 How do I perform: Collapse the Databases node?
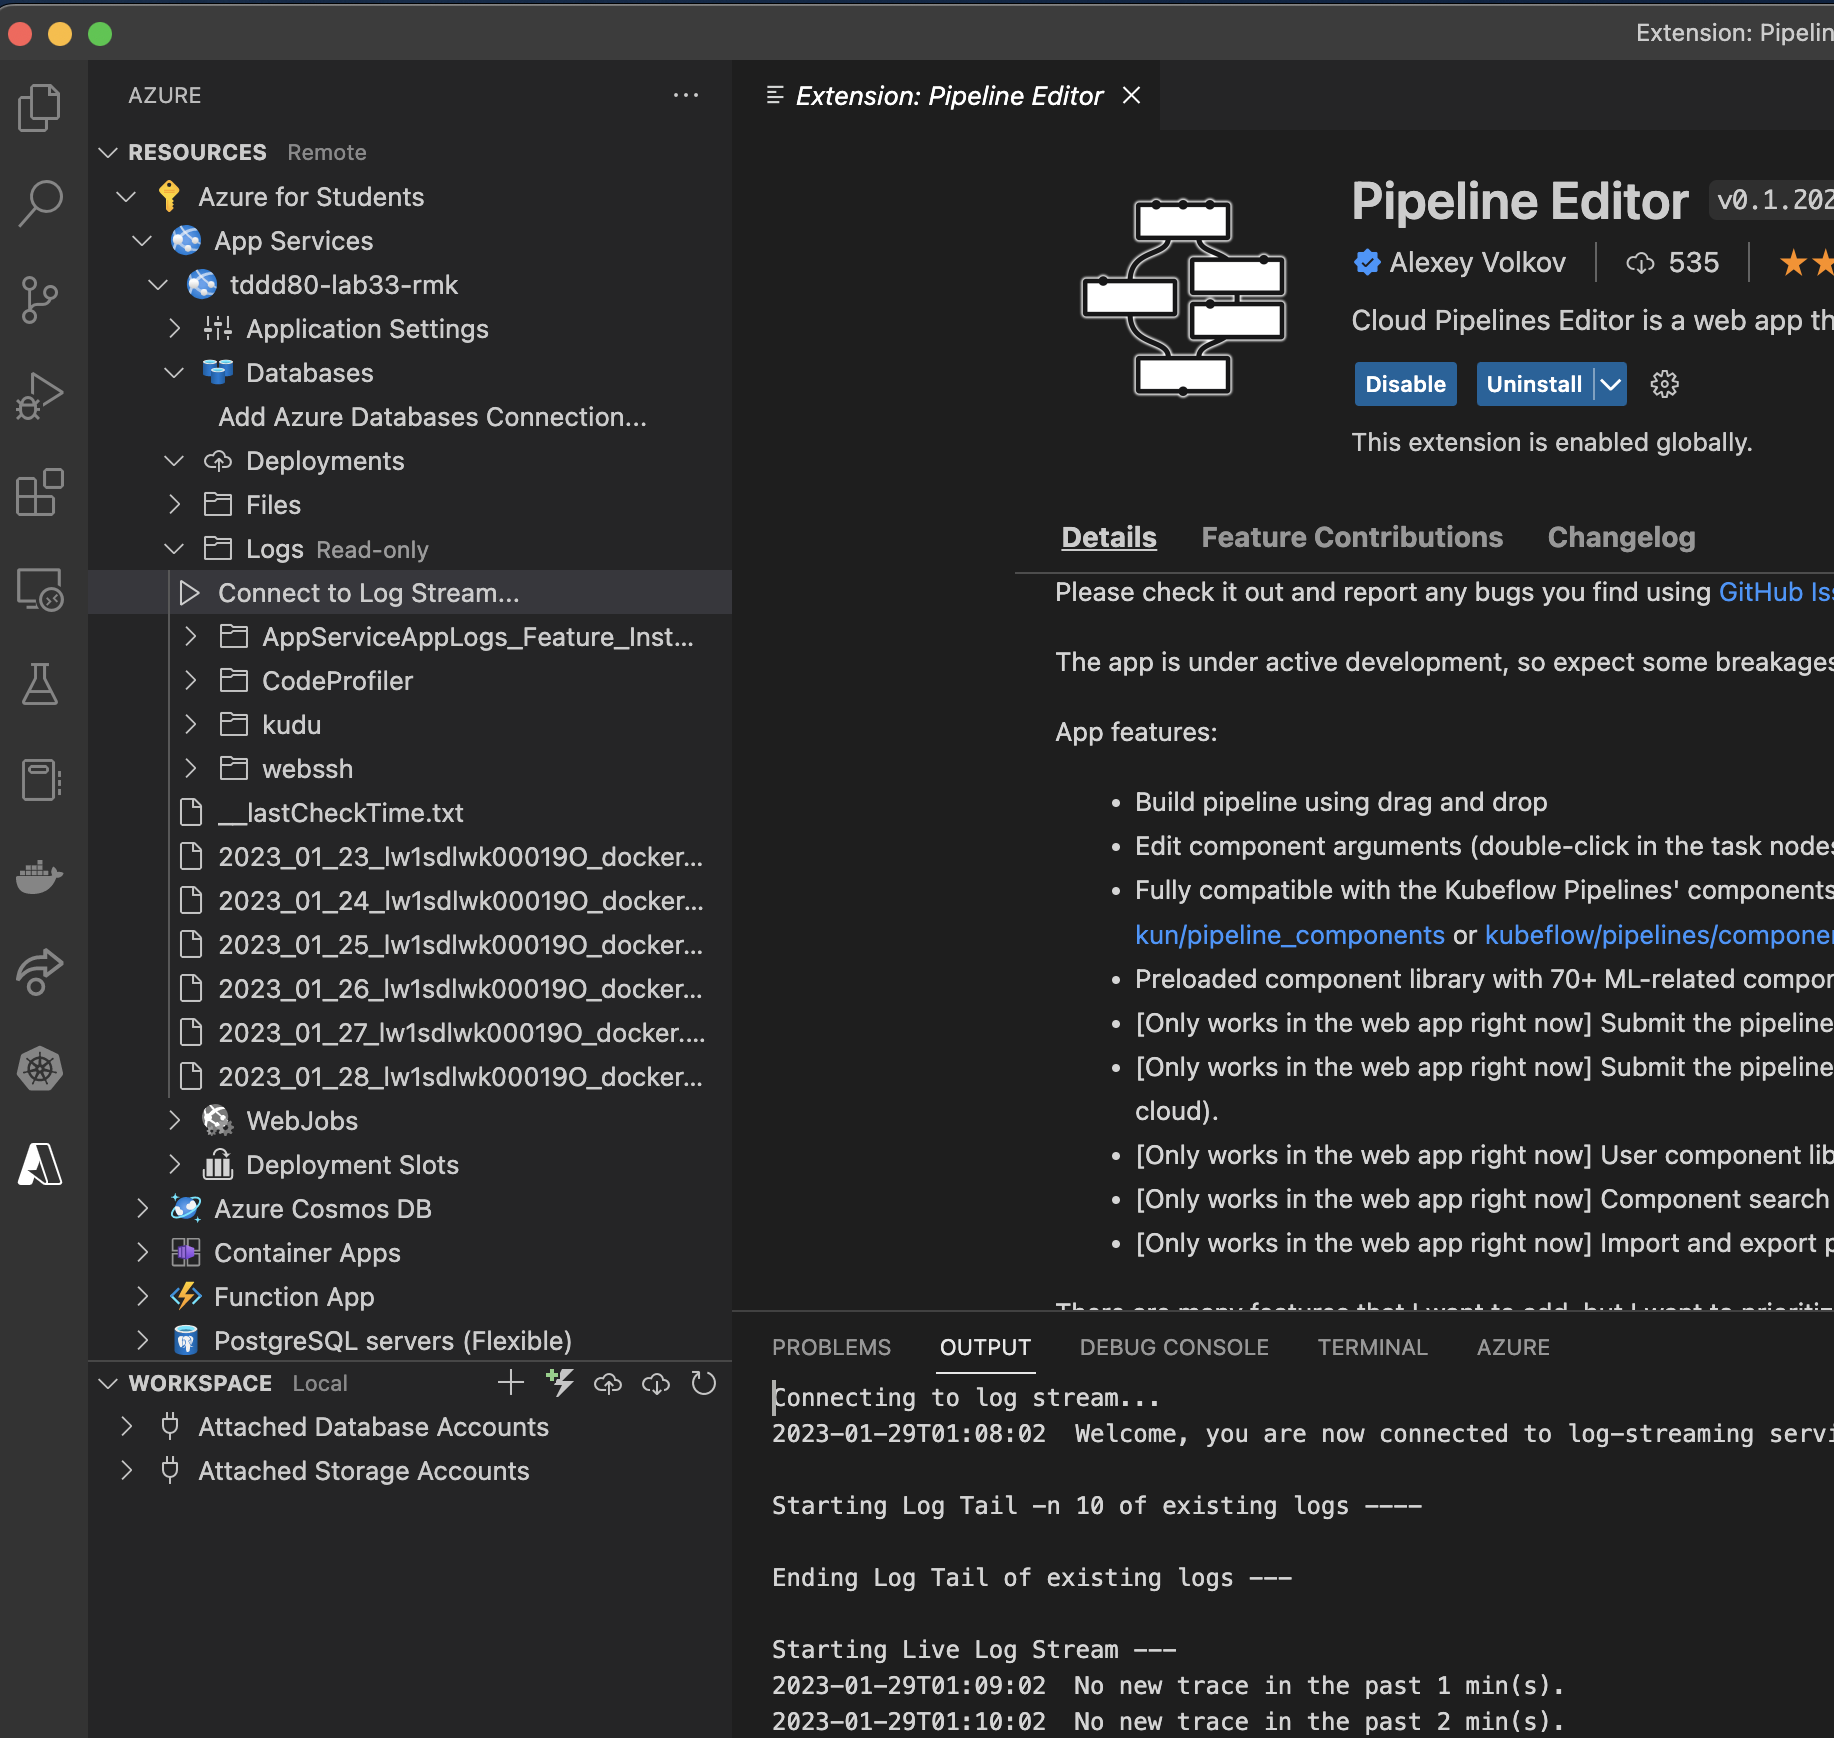(x=175, y=373)
